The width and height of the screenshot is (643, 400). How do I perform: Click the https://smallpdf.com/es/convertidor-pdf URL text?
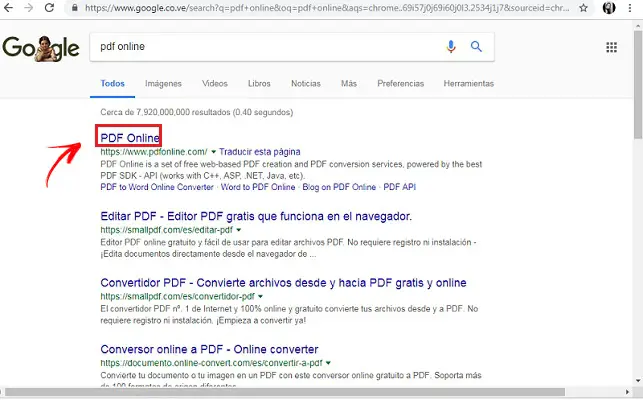pyautogui.click(x=178, y=296)
